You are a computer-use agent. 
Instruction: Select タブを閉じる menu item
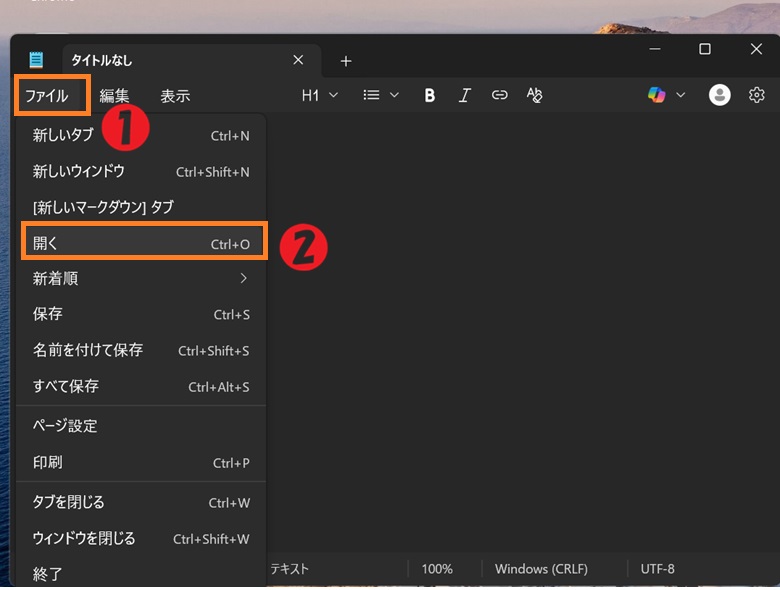pos(141,502)
